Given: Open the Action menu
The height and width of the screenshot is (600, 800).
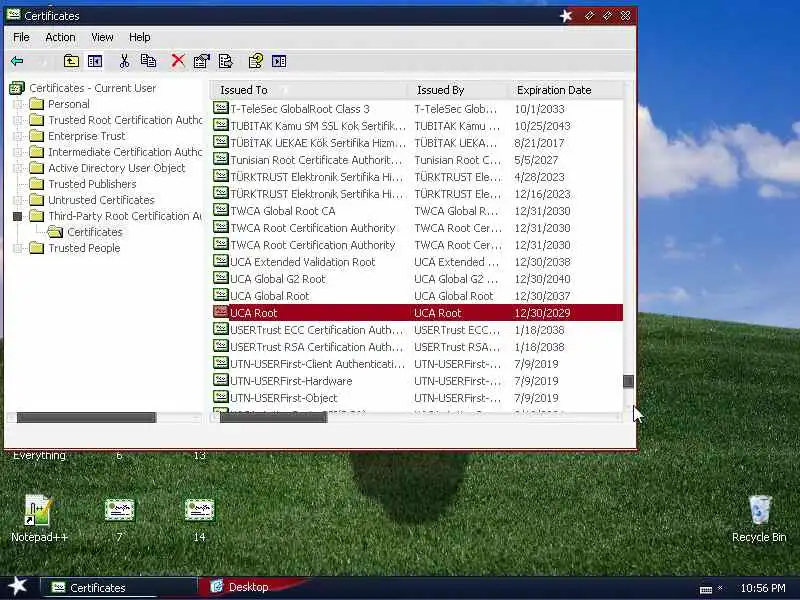Looking at the screenshot, I should pos(60,37).
